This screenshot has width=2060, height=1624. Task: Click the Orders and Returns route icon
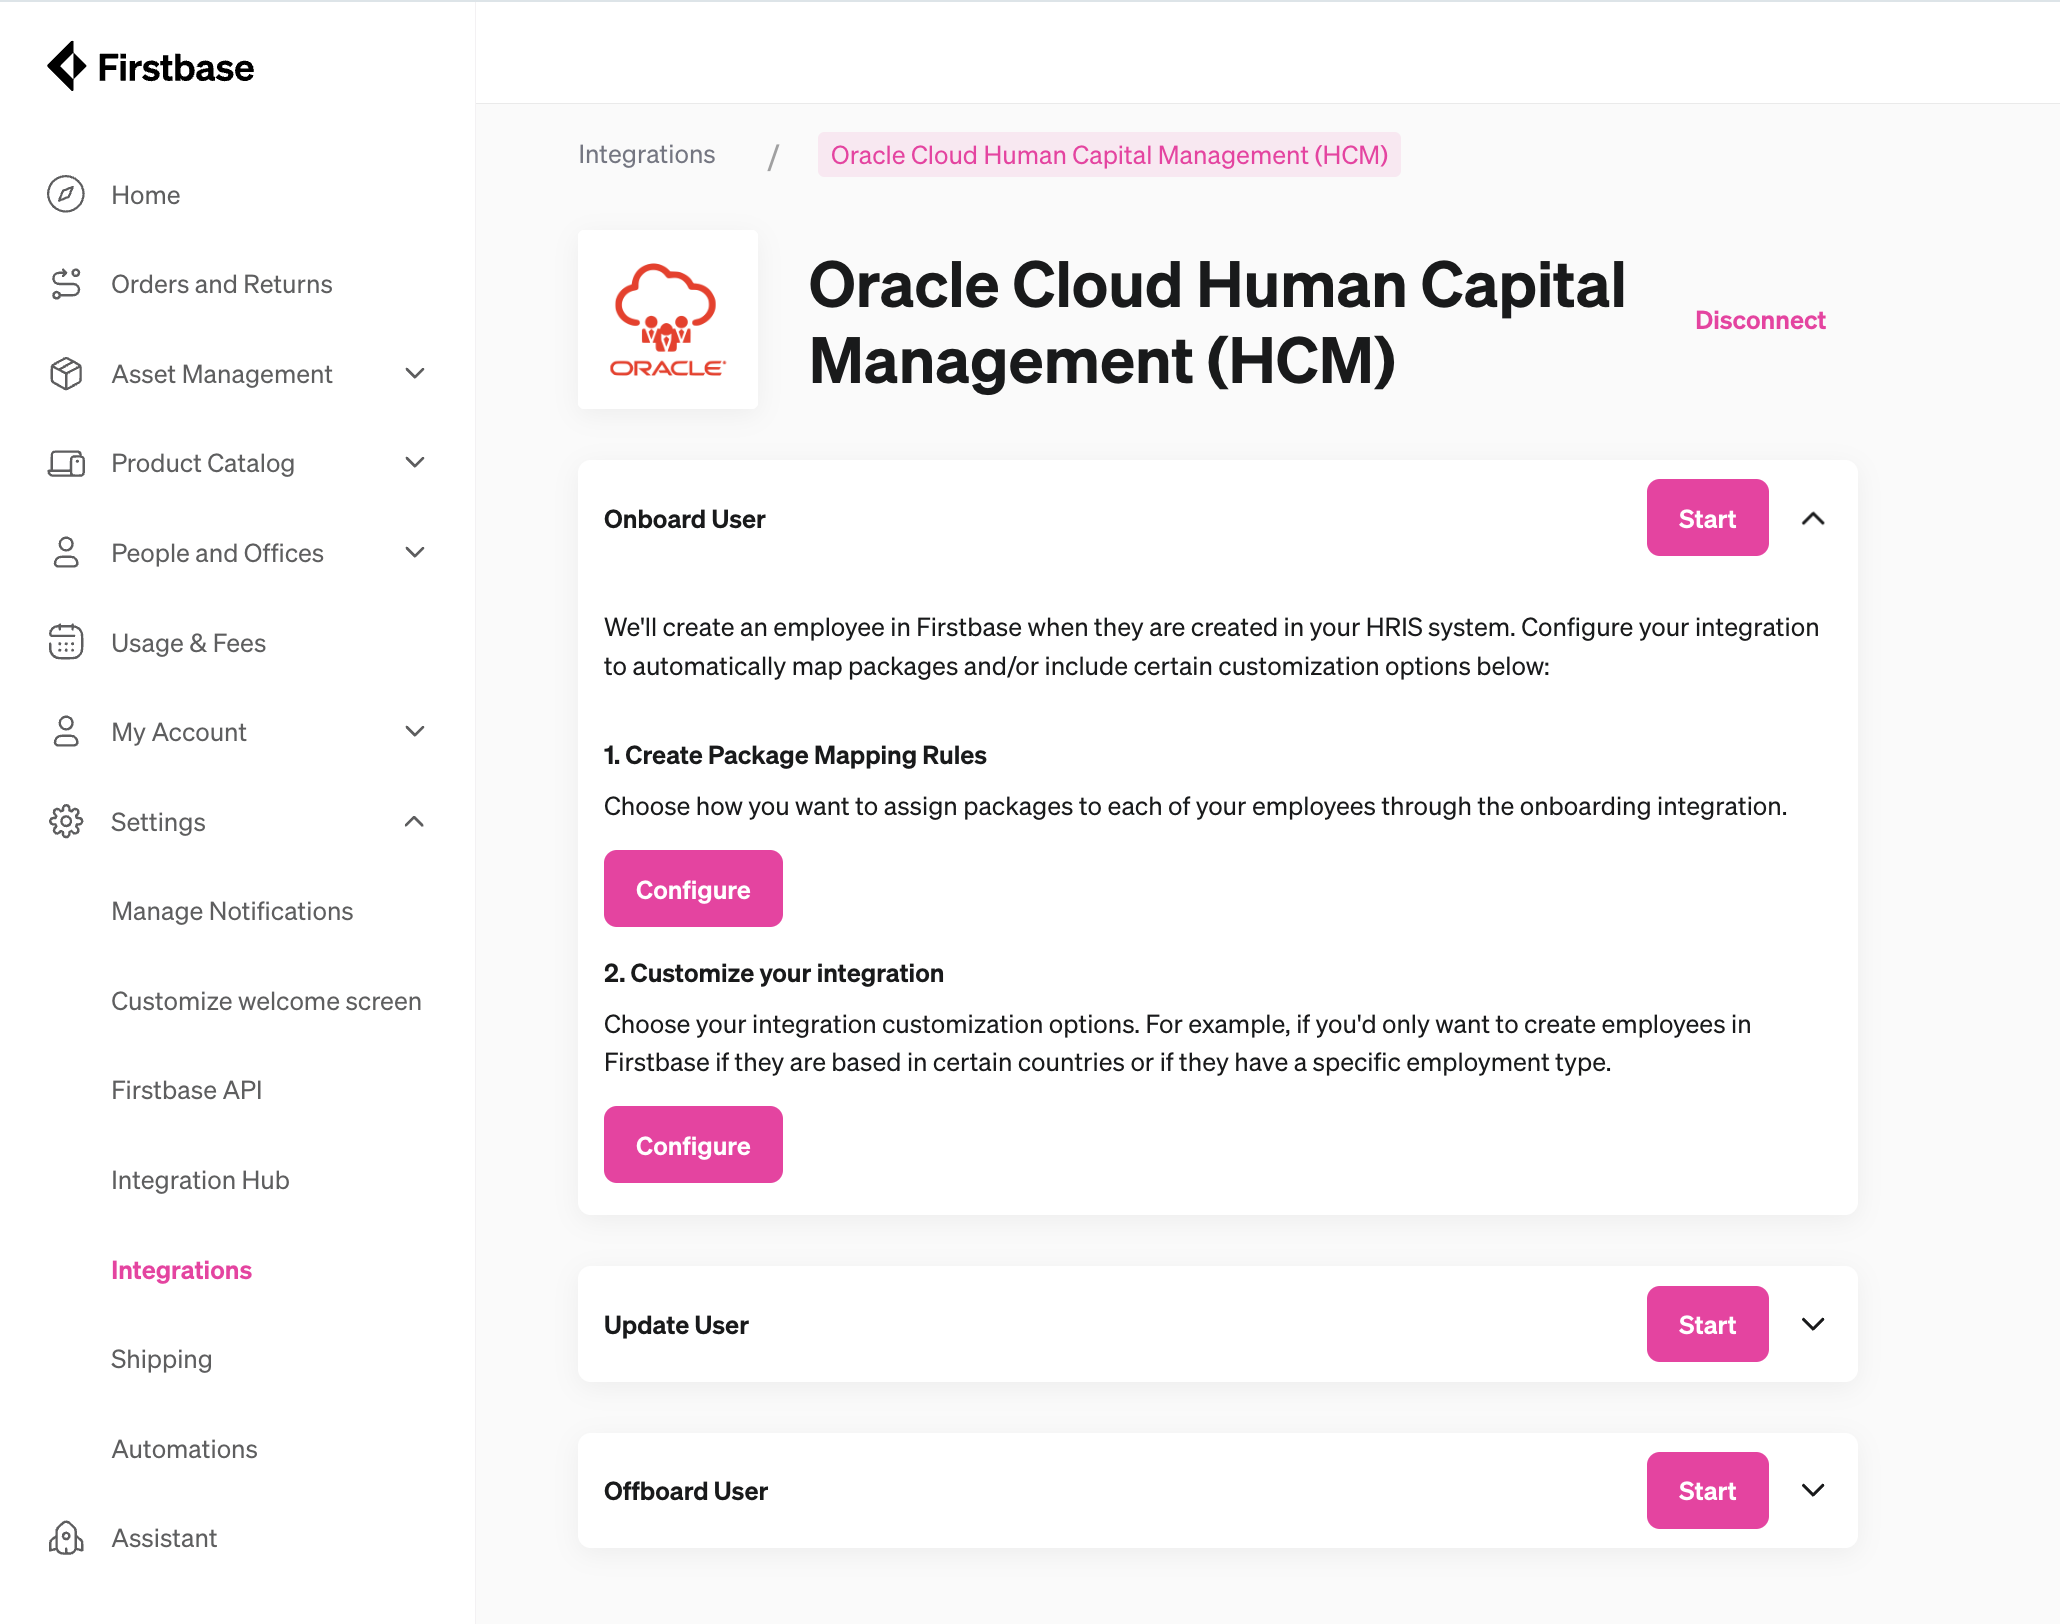[x=66, y=284]
